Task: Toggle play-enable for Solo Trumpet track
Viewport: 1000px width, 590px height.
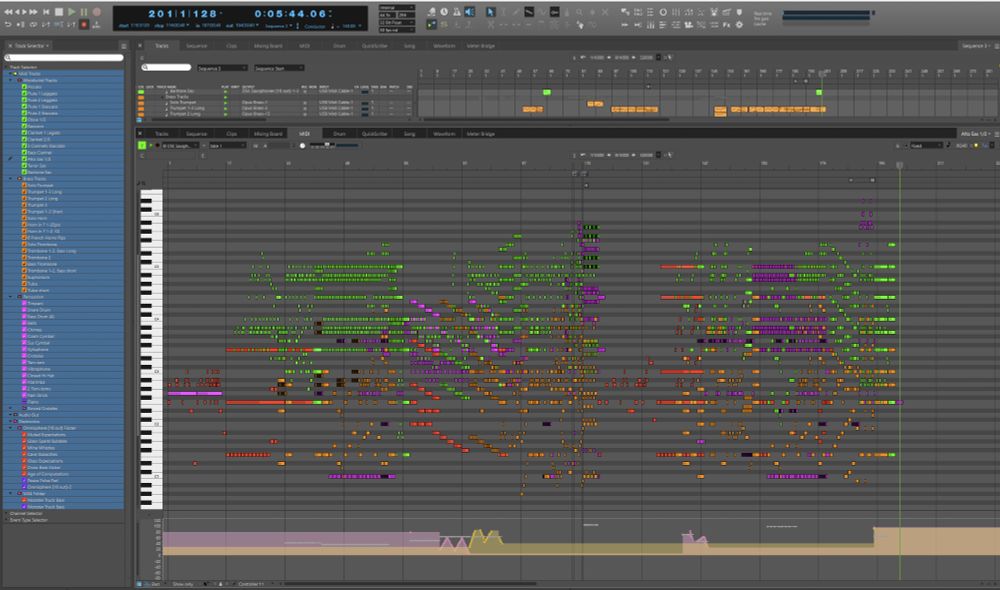Action: (x=225, y=102)
